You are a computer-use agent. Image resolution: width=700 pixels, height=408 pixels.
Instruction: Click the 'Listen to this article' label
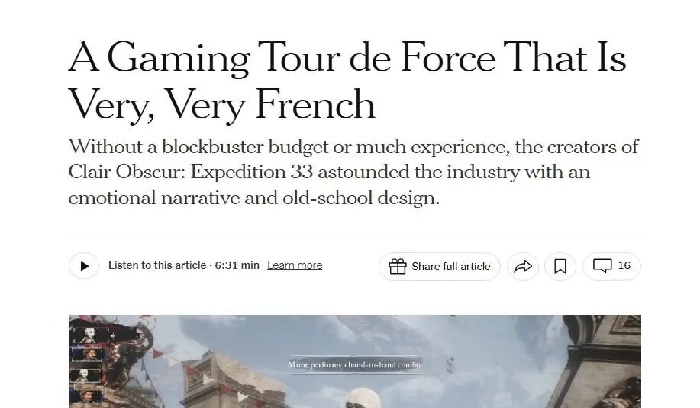(x=157, y=266)
